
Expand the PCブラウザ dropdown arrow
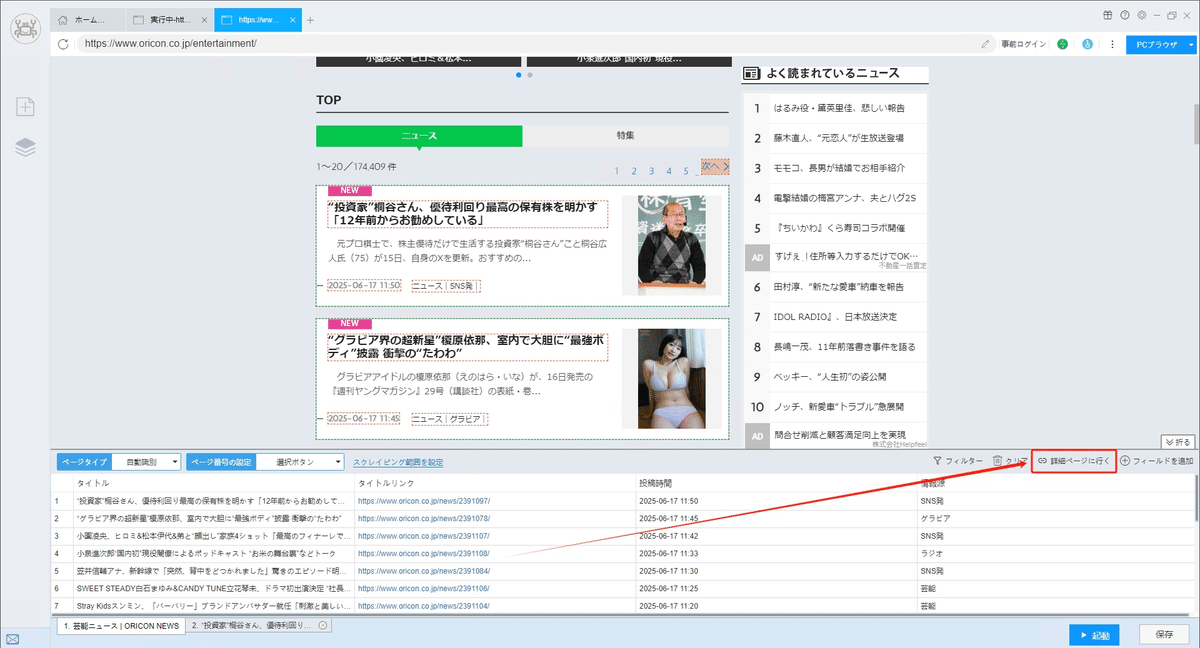1191,44
